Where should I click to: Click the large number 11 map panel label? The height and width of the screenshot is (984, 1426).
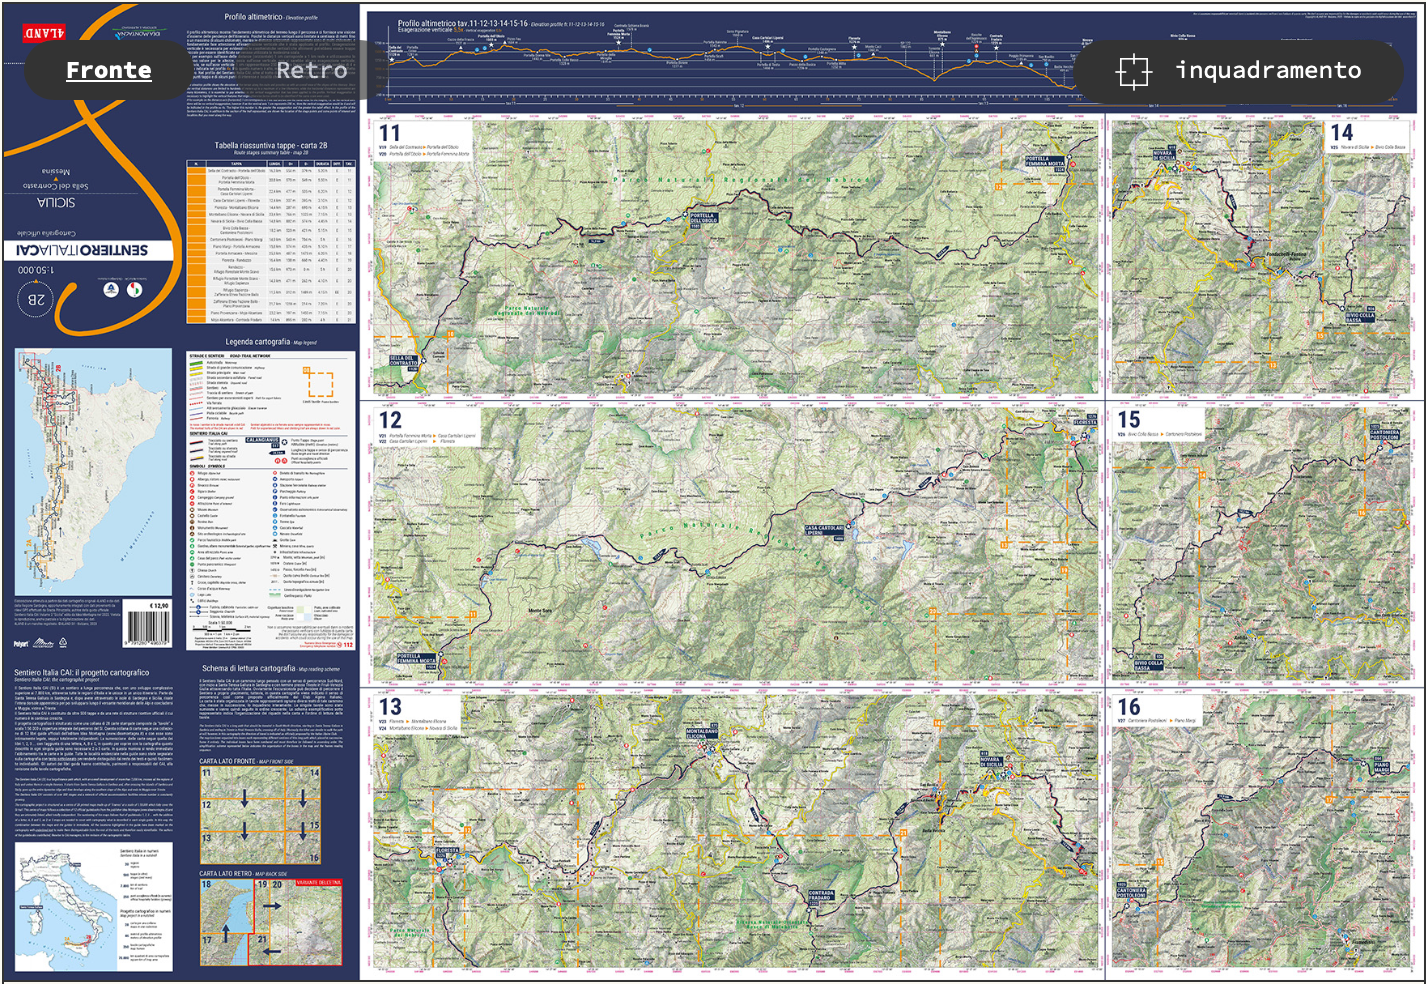[389, 133]
